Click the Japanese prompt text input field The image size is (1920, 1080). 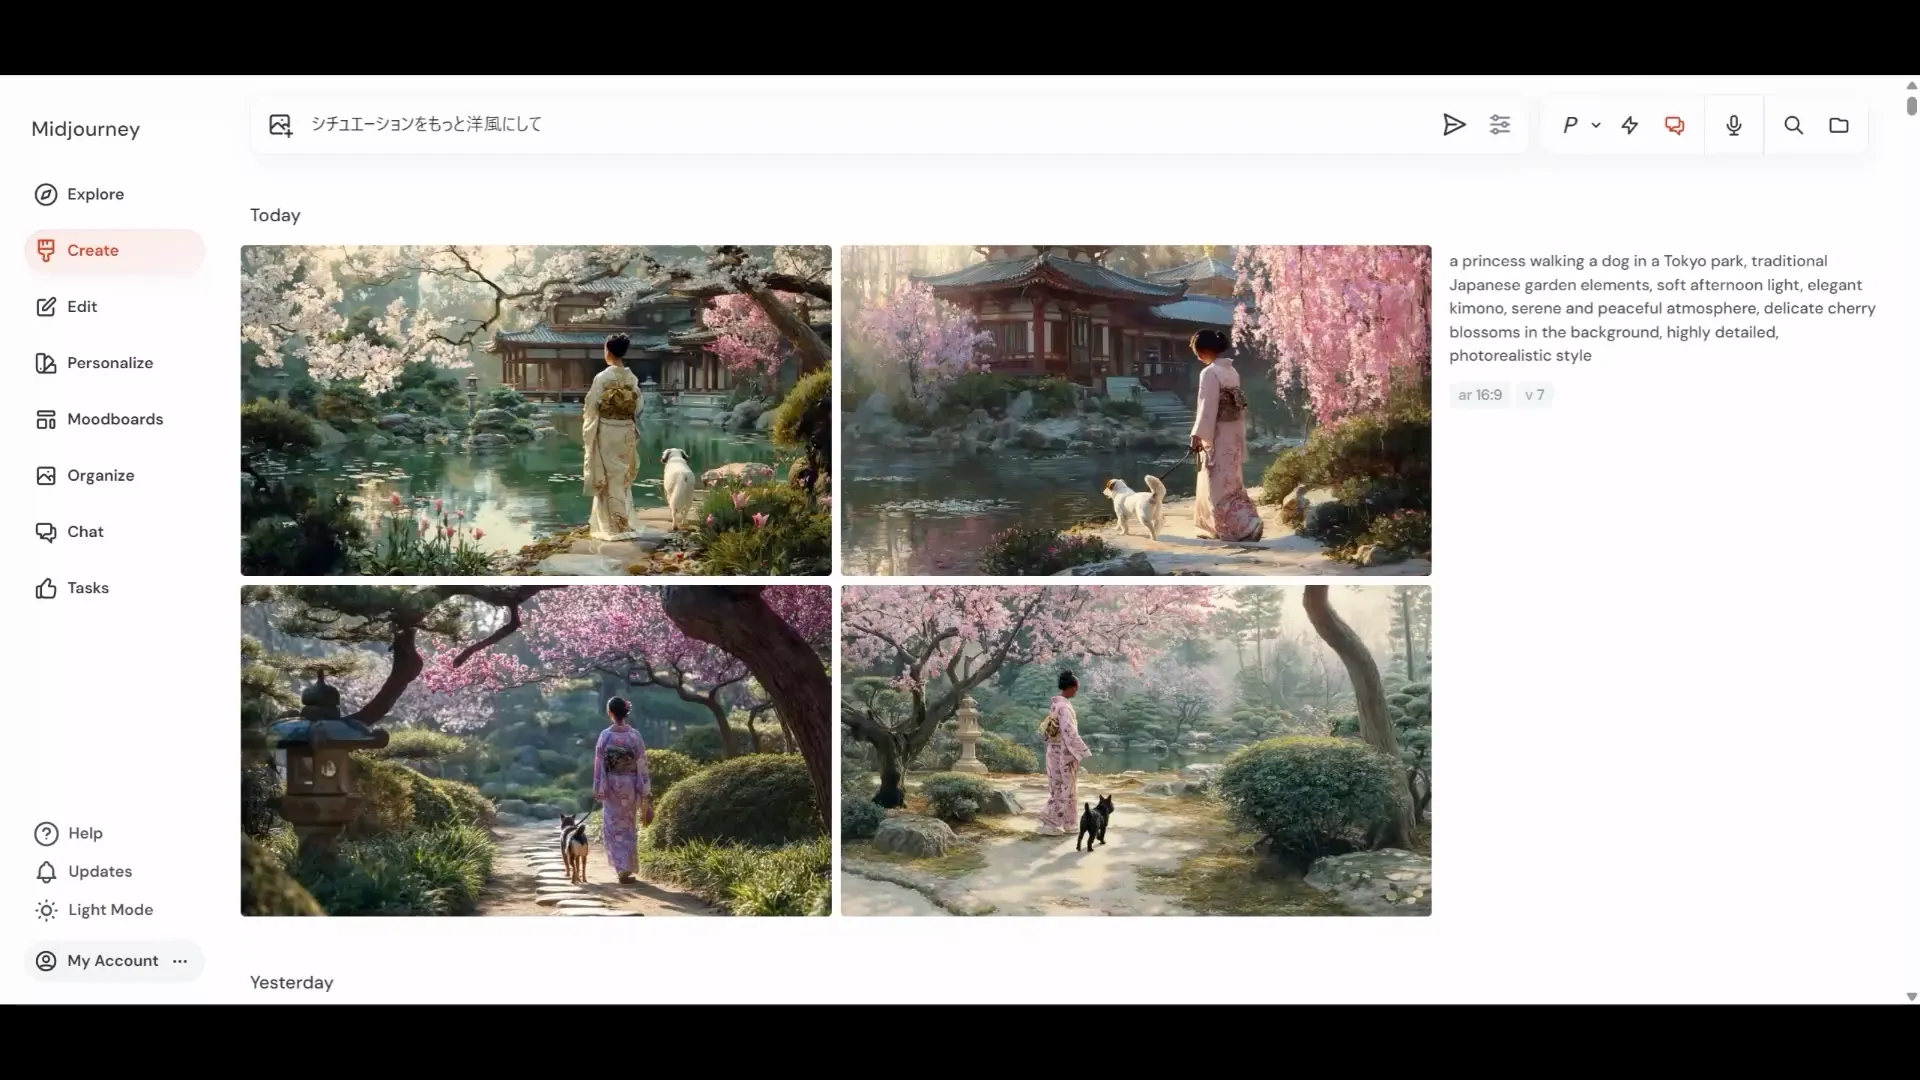click(860, 124)
